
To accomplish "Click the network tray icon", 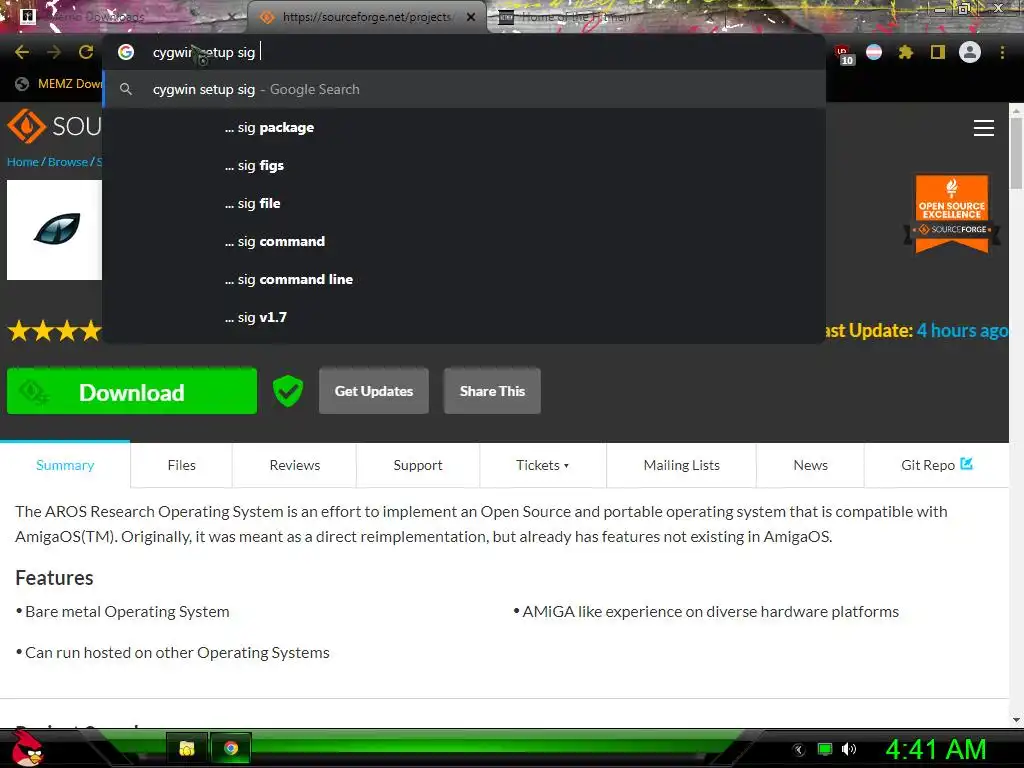I will (x=825, y=749).
